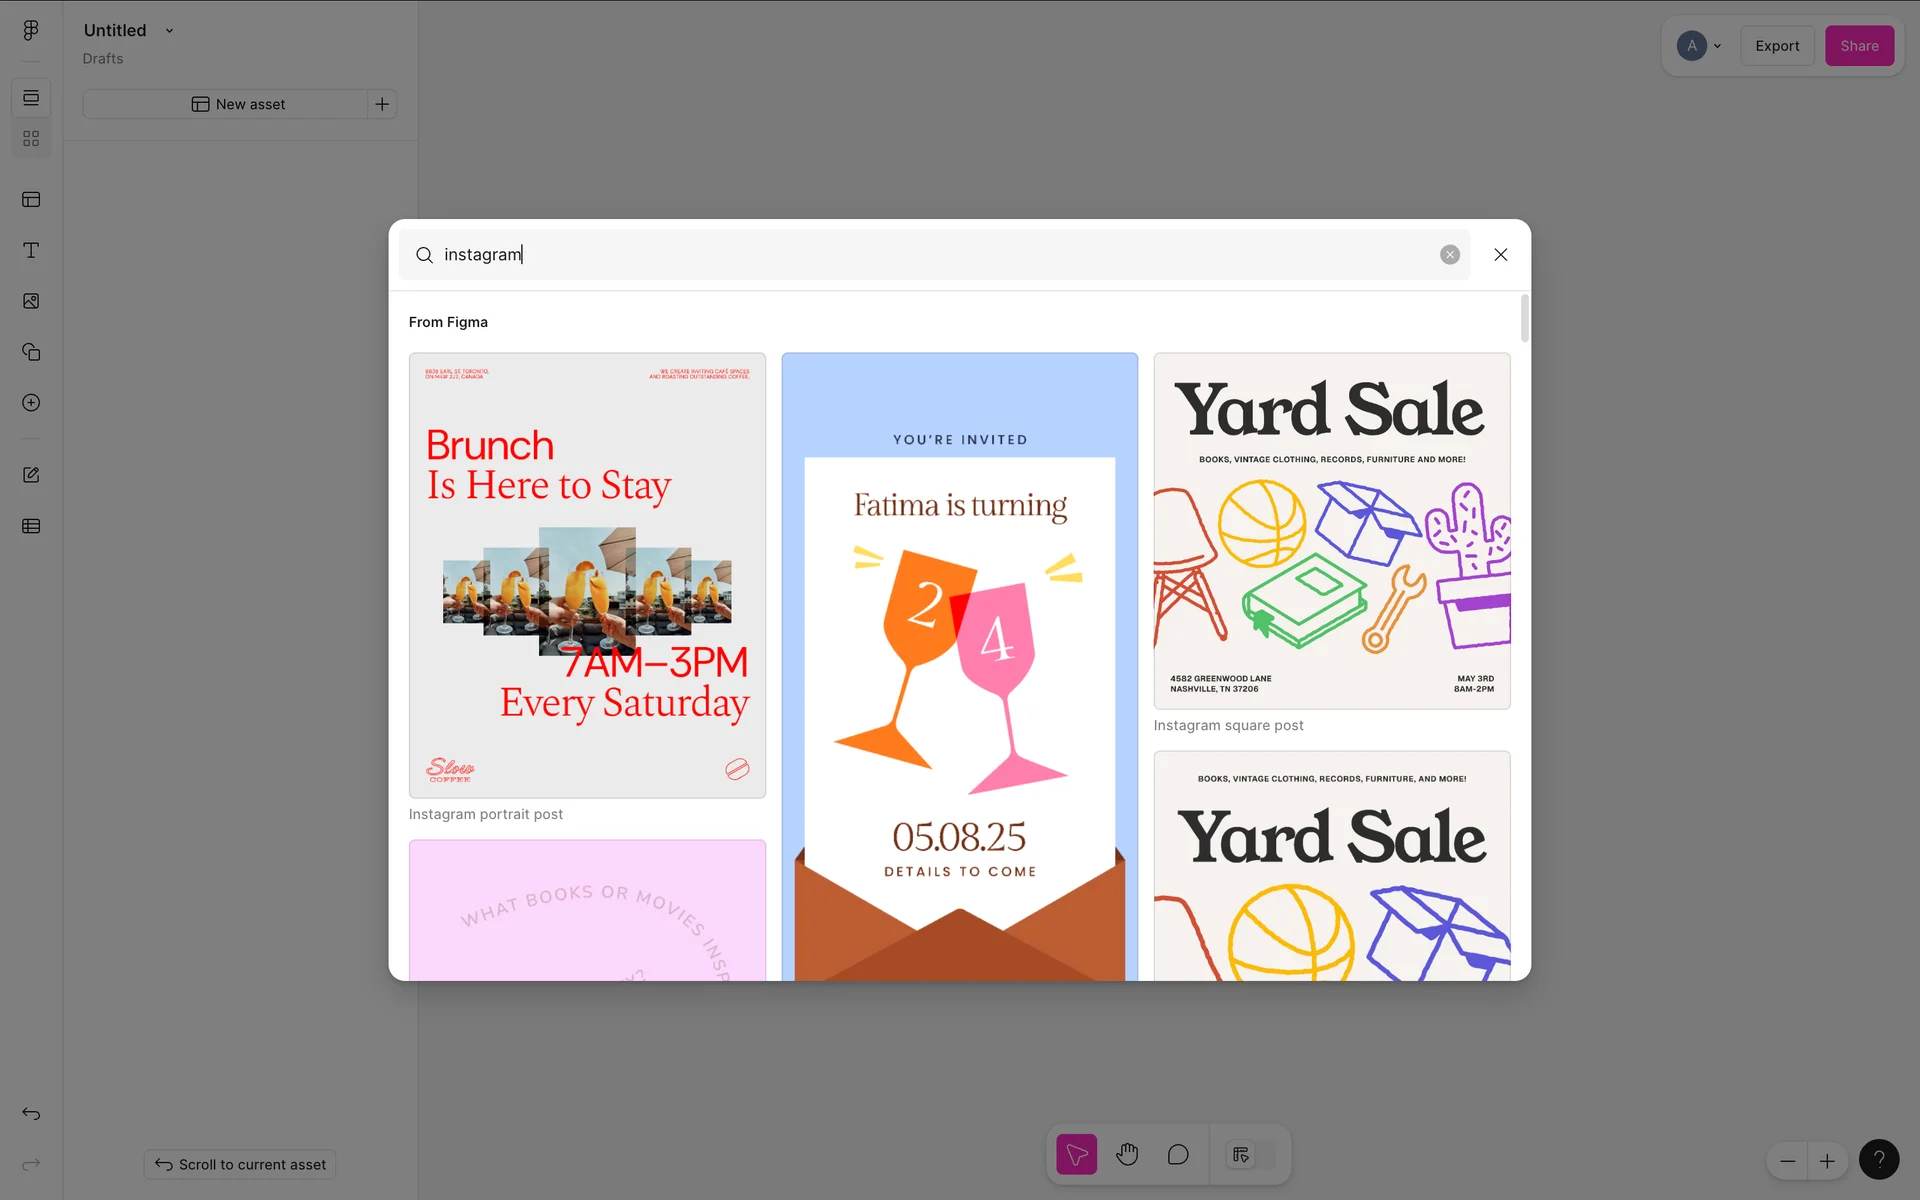Select the Shapes tool in sidebar

31,352
